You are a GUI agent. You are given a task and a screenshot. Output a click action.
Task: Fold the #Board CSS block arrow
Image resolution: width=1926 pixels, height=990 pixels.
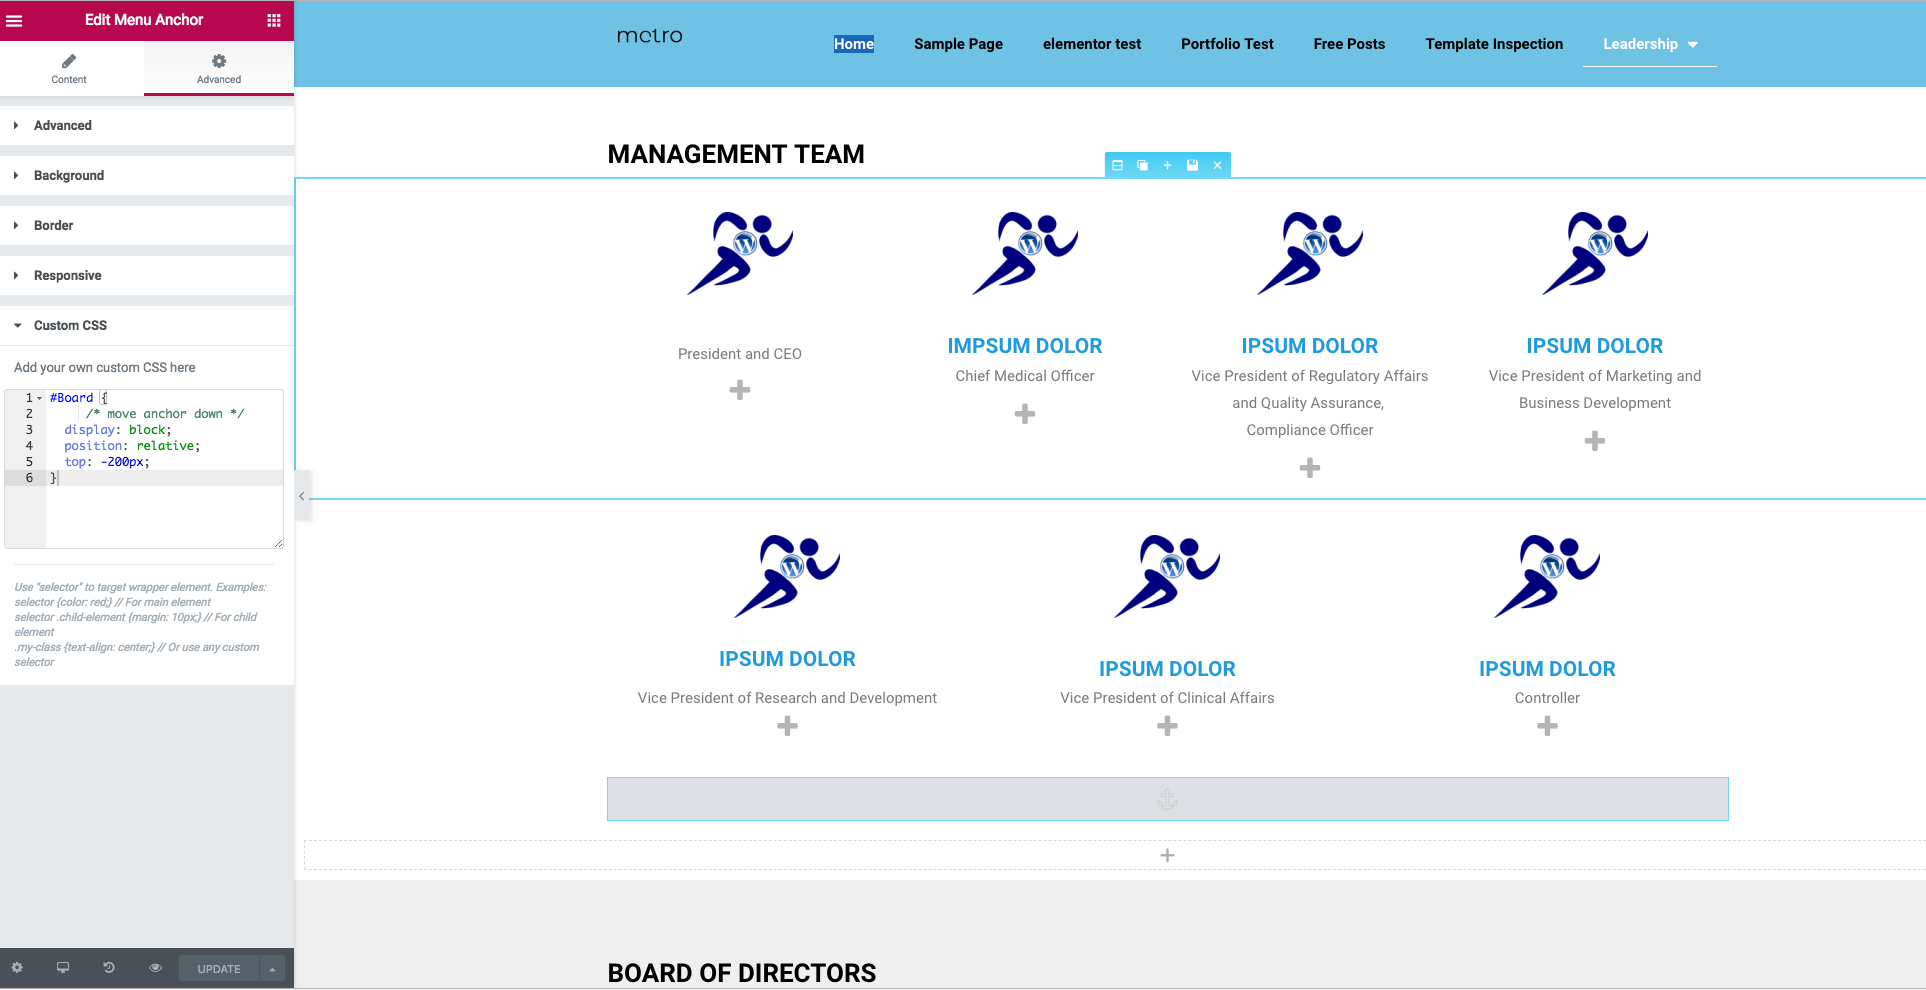[x=40, y=398]
